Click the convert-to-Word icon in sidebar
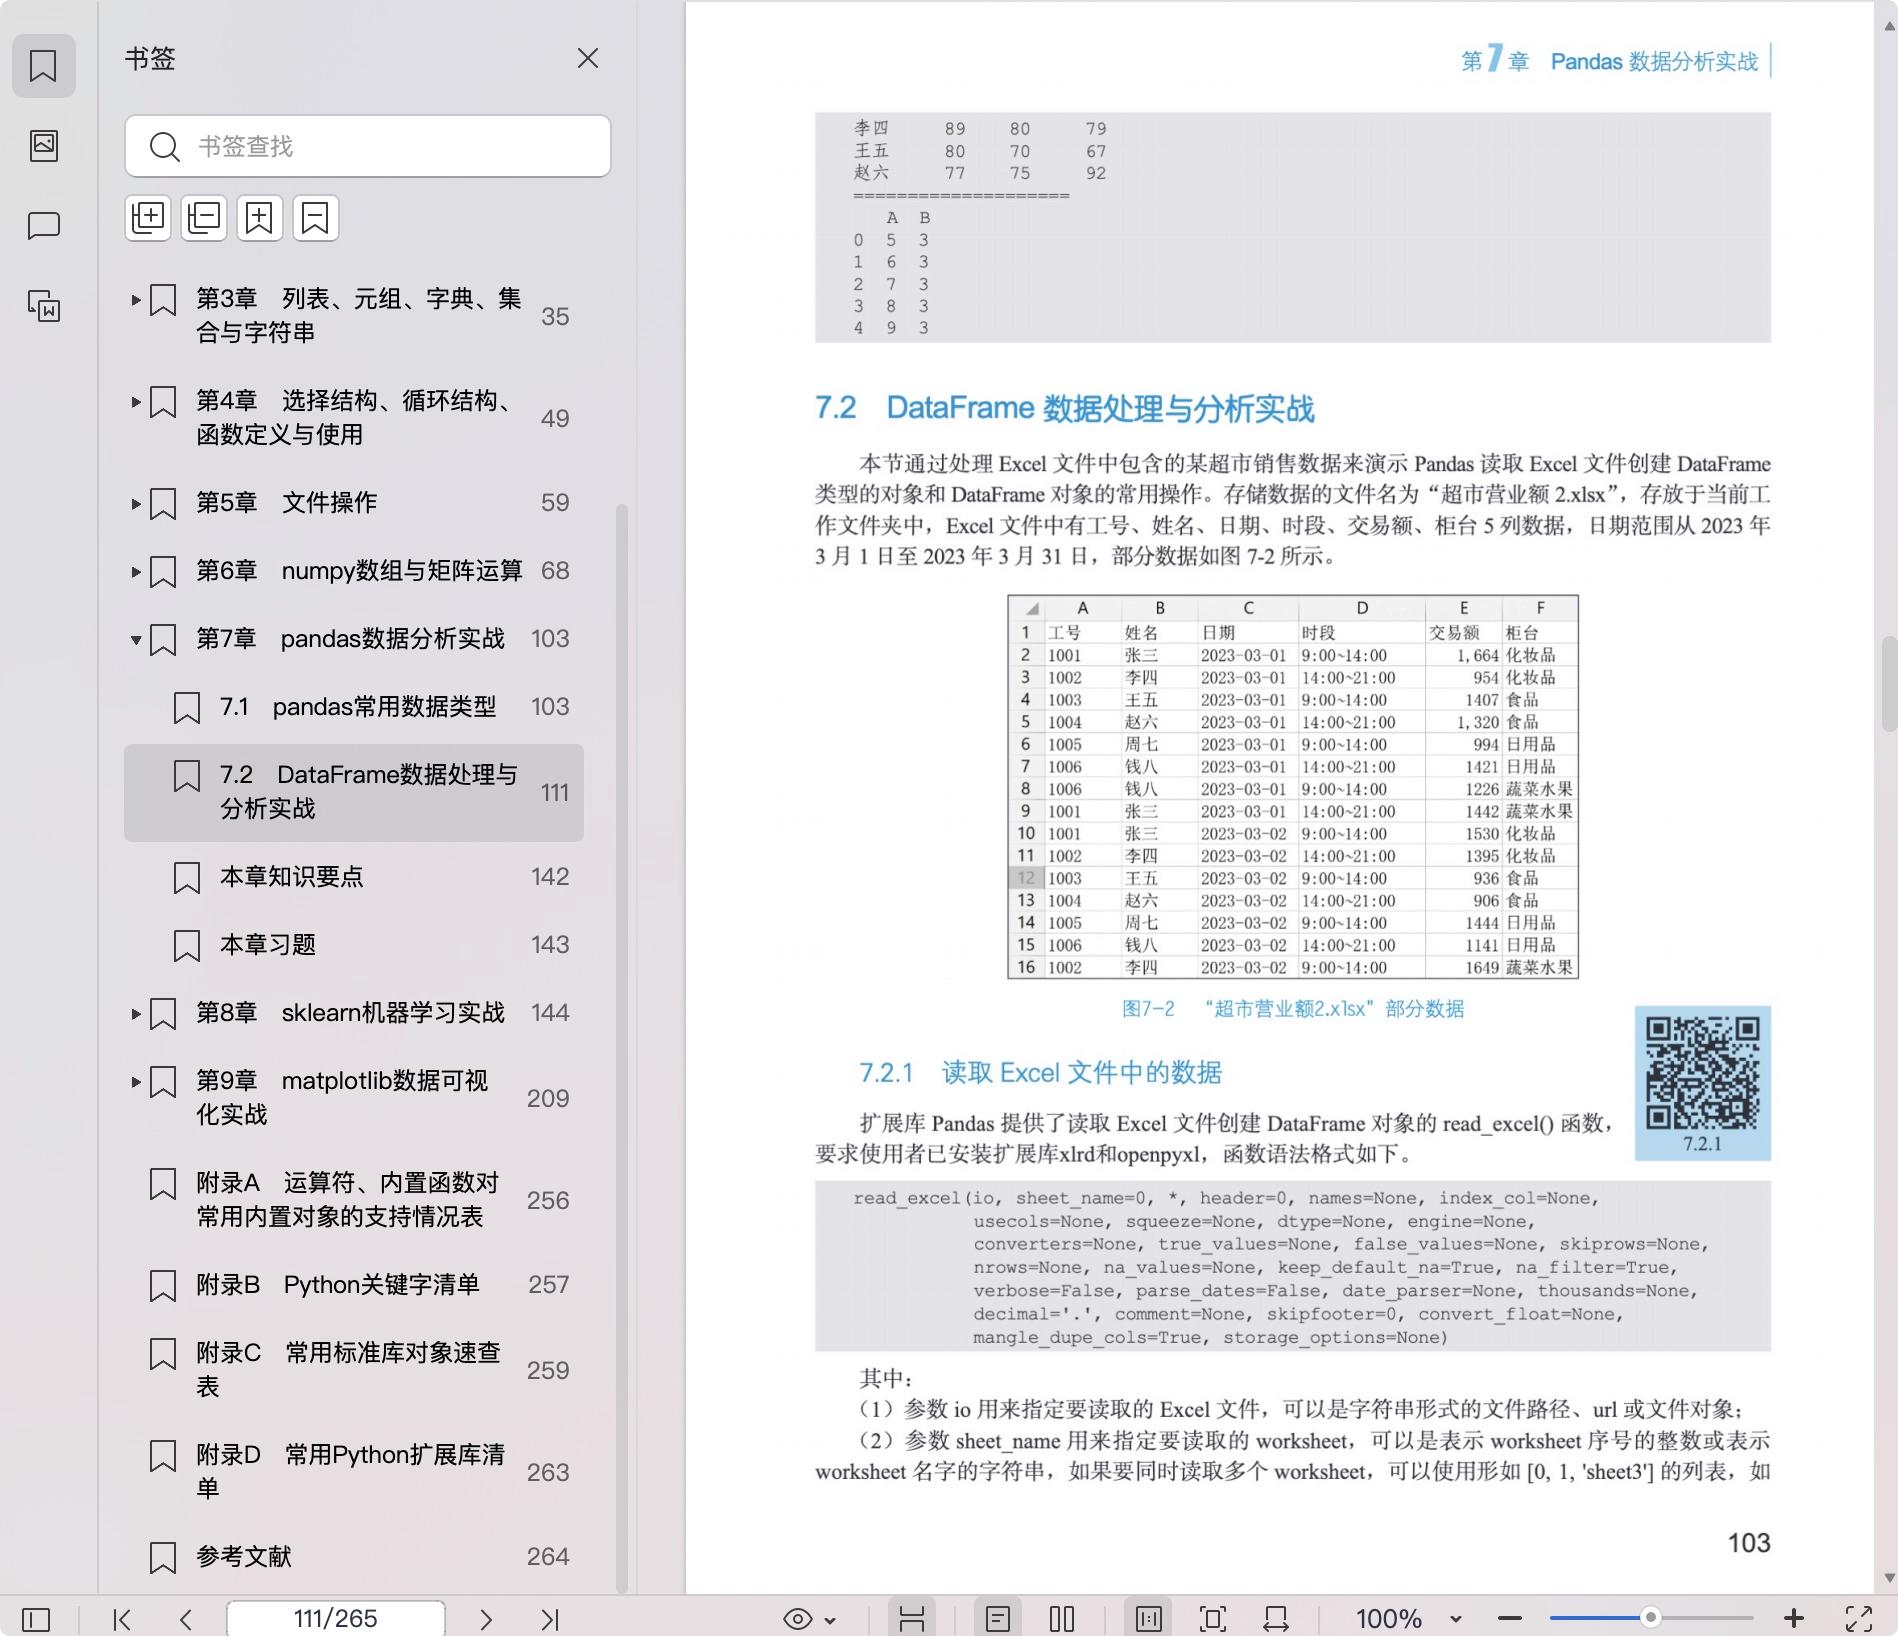Viewport: 1898px width, 1636px height. 43,306
